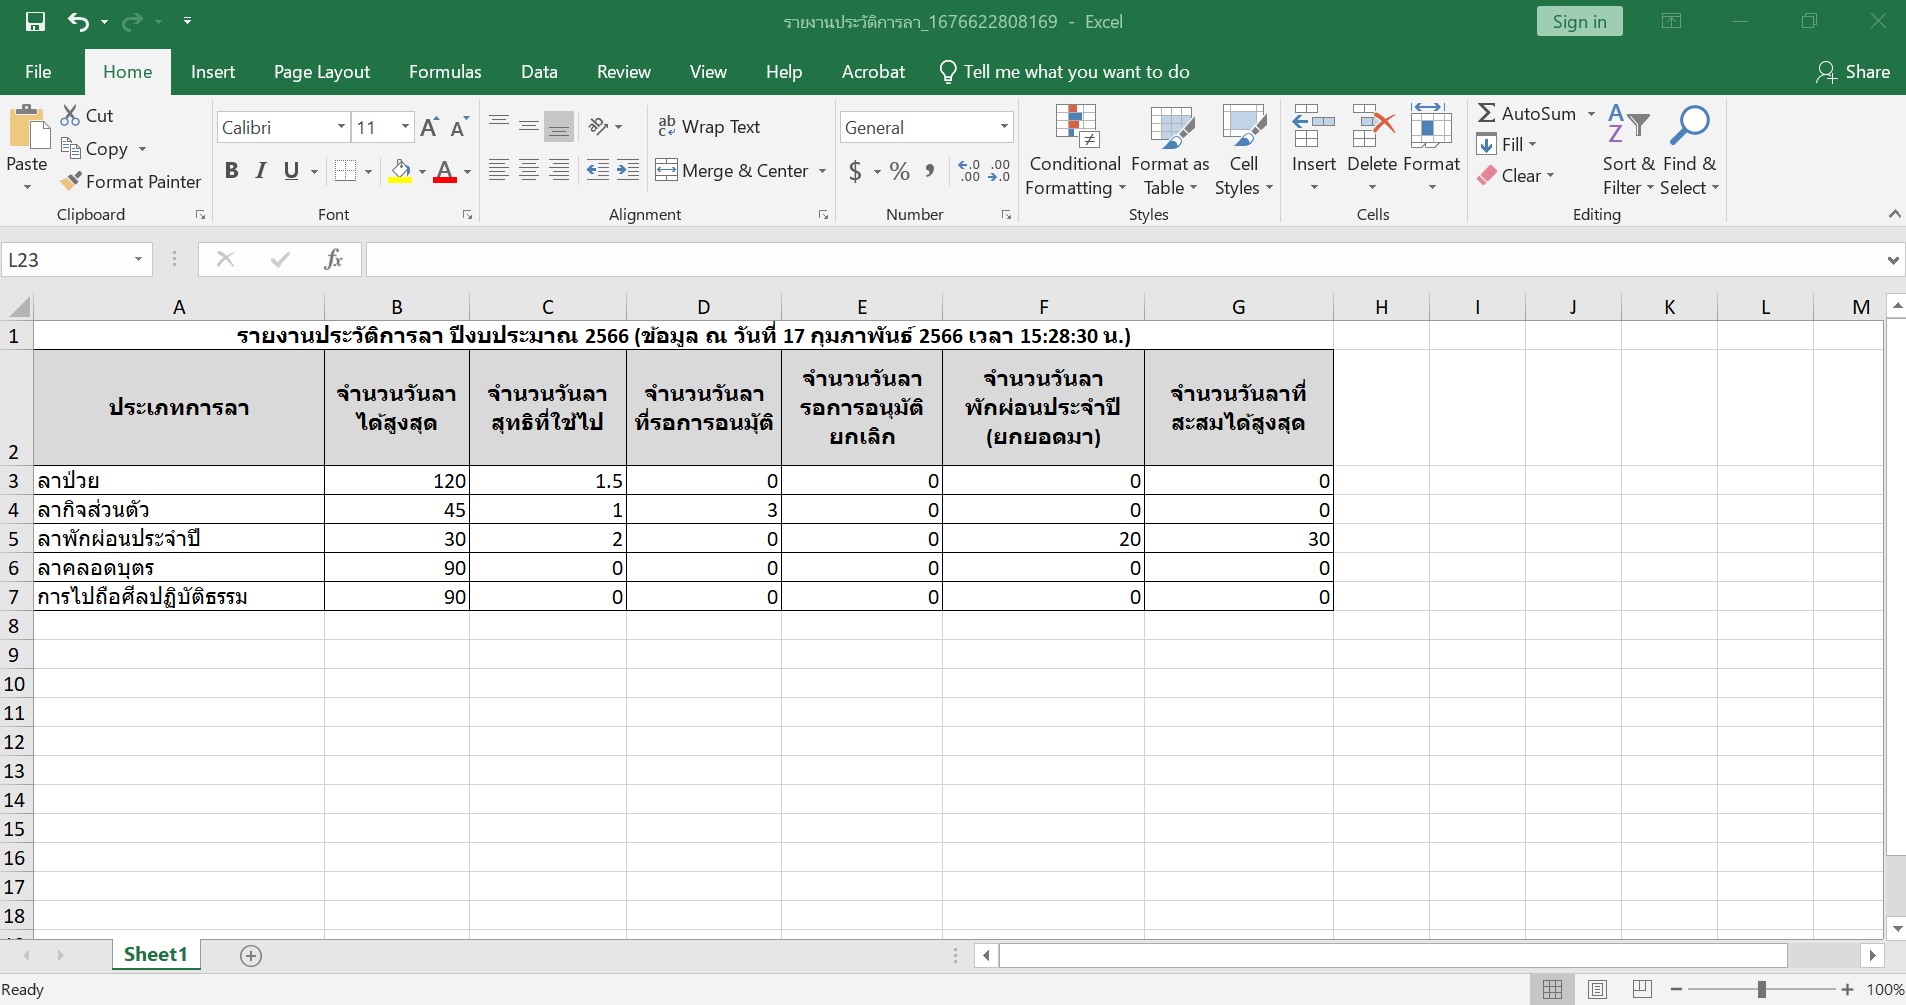Screen dimensions: 1906x1005
Task: Toggle Bold formatting
Action: pyautogui.click(x=231, y=171)
